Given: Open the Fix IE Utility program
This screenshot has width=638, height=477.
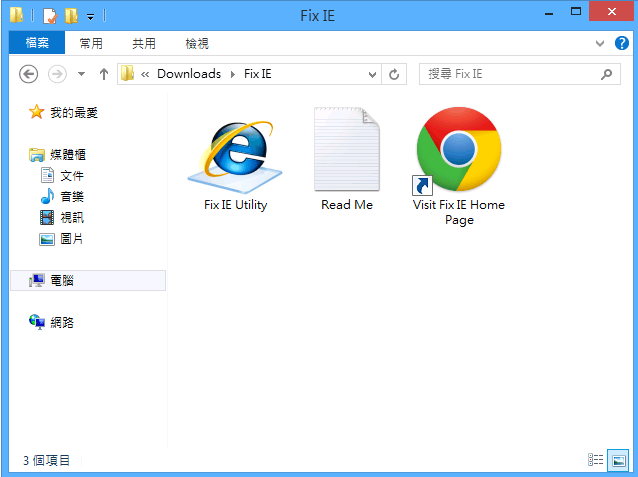Looking at the screenshot, I should 235,166.
